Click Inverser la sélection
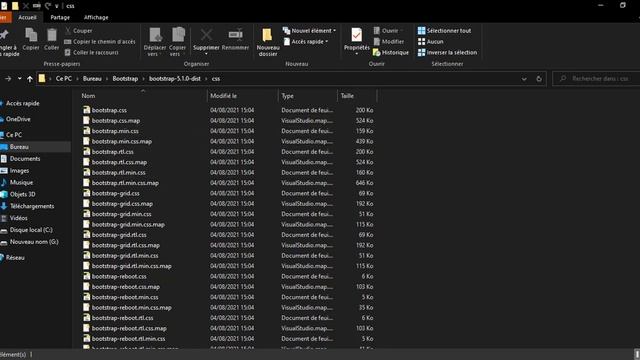Viewport: 640px width, 360px height. pyautogui.click(x=447, y=52)
